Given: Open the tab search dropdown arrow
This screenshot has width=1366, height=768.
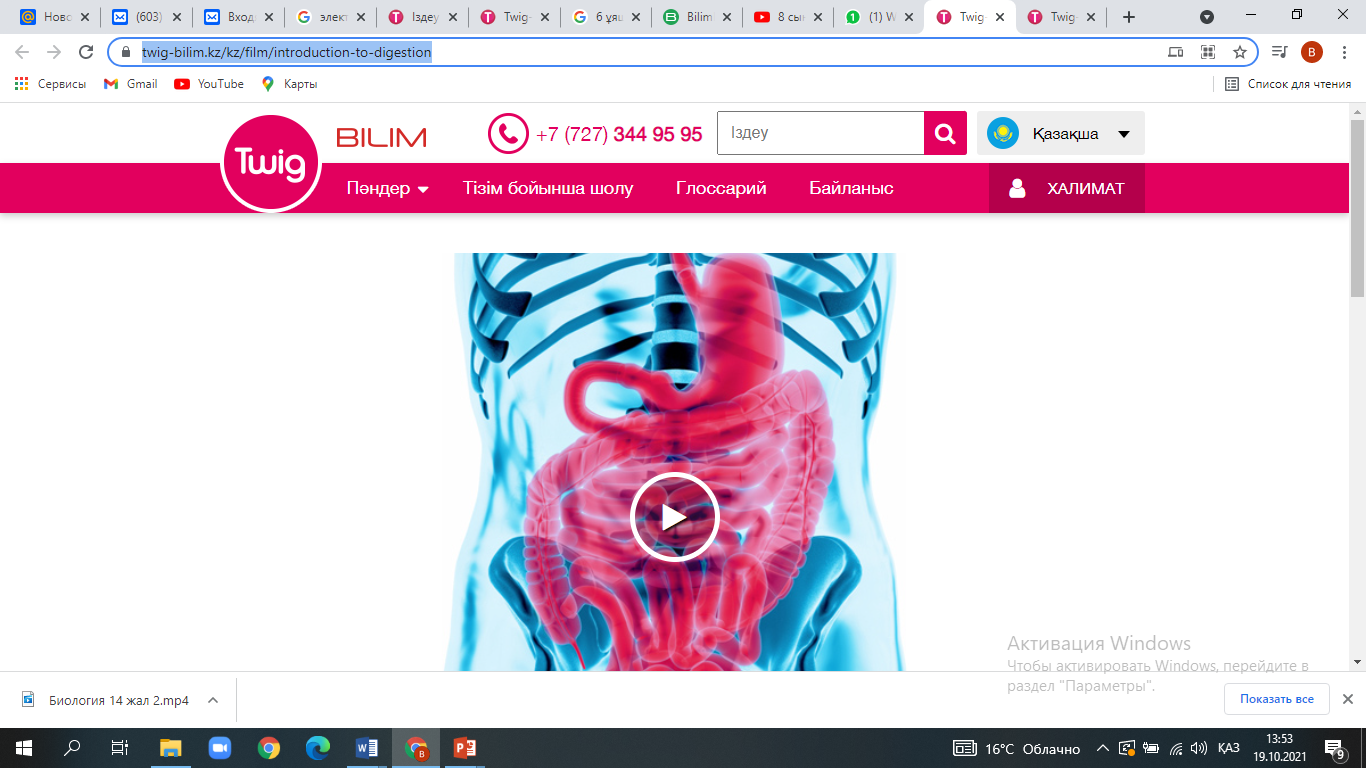Looking at the screenshot, I should coord(1207,17).
